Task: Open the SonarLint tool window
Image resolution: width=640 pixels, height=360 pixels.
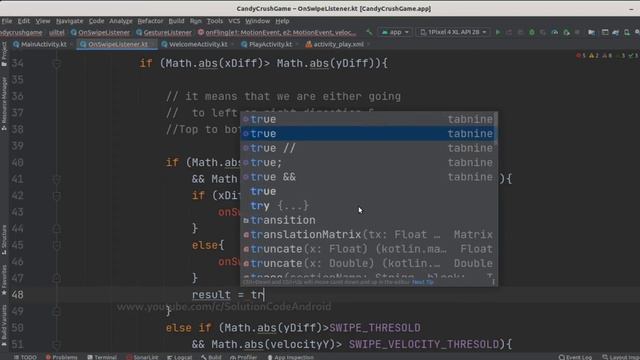Action: click(x=142, y=357)
